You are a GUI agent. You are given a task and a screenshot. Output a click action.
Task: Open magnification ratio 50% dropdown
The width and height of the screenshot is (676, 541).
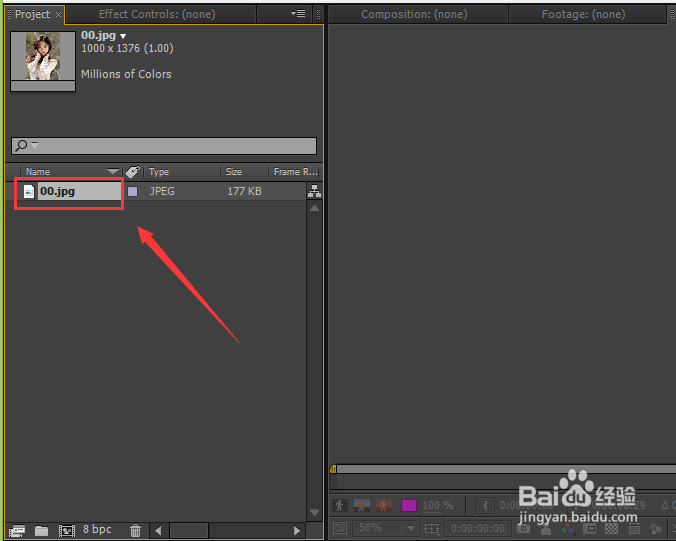385,528
